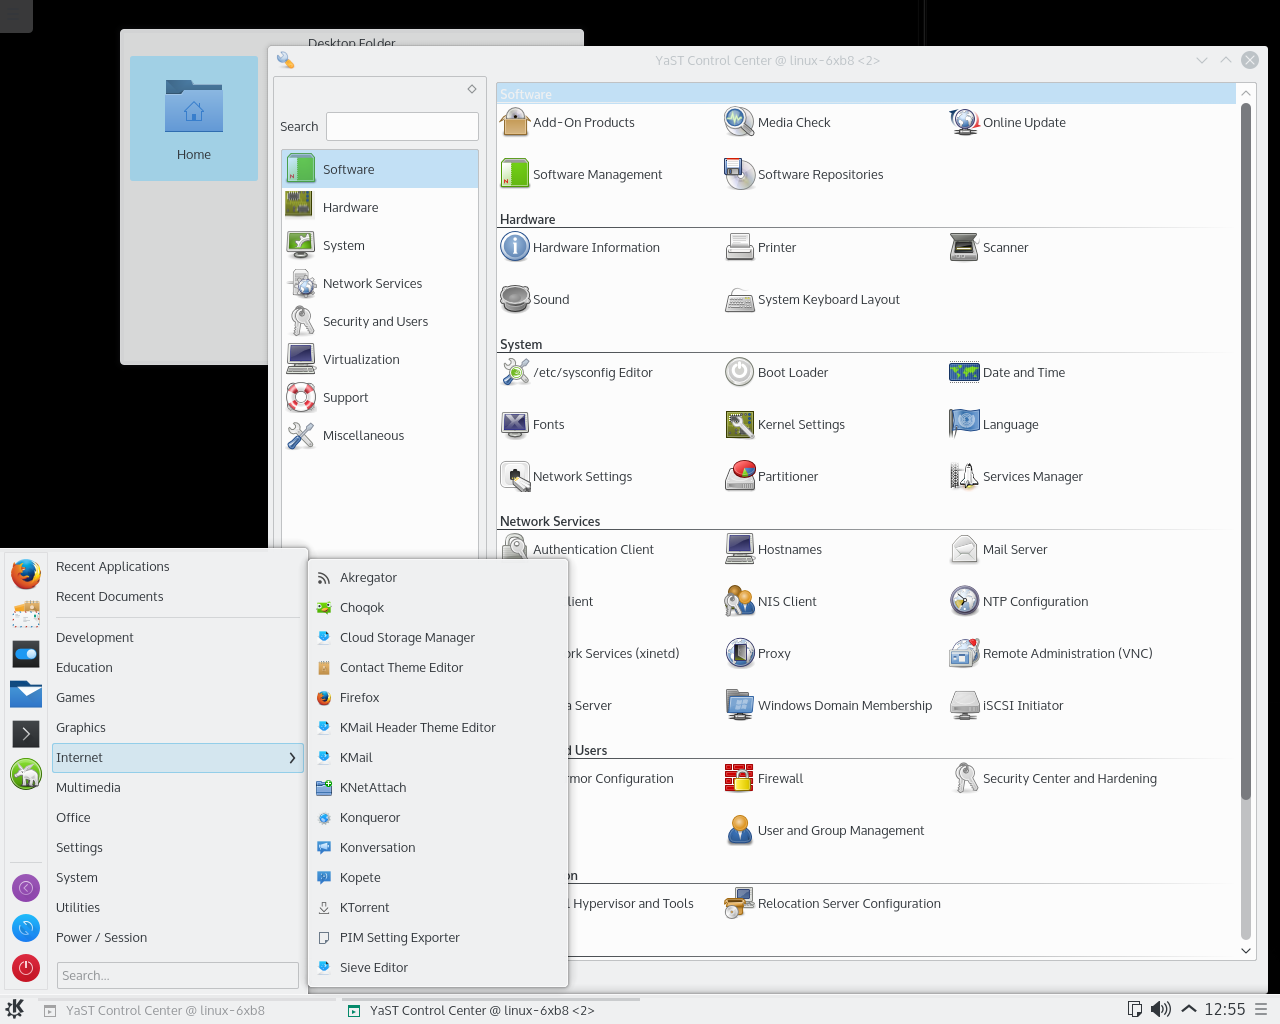Click the terminal icon in launcher favorites
Viewport: 1280px width, 1024px height.
(x=26, y=734)
